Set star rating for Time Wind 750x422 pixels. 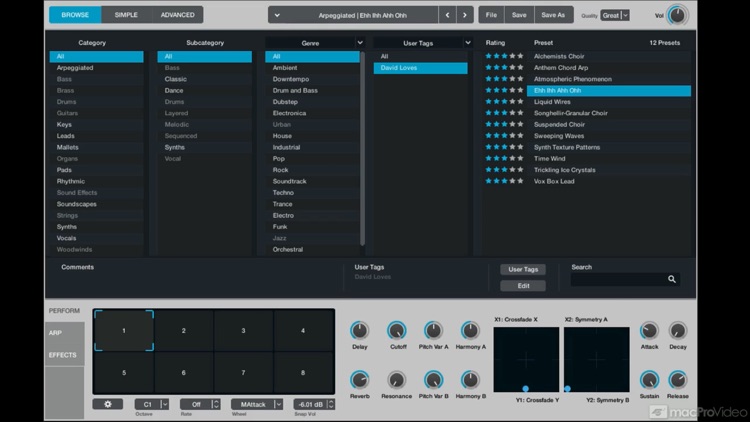[504, 158]
